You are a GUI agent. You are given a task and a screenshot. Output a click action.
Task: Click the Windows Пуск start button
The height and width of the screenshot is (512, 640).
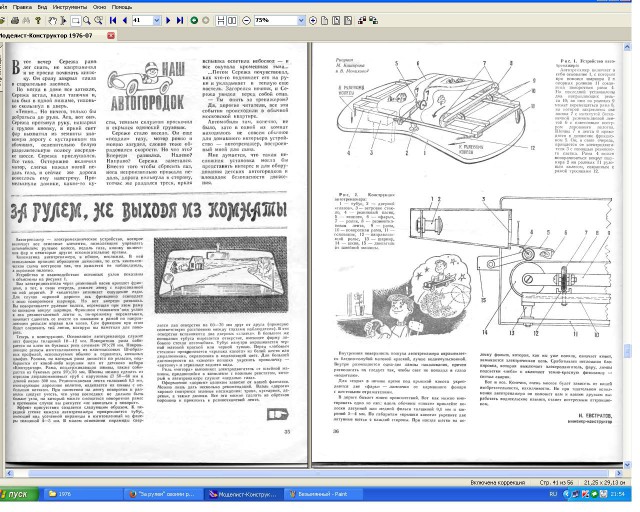click(x=19, y=494)
